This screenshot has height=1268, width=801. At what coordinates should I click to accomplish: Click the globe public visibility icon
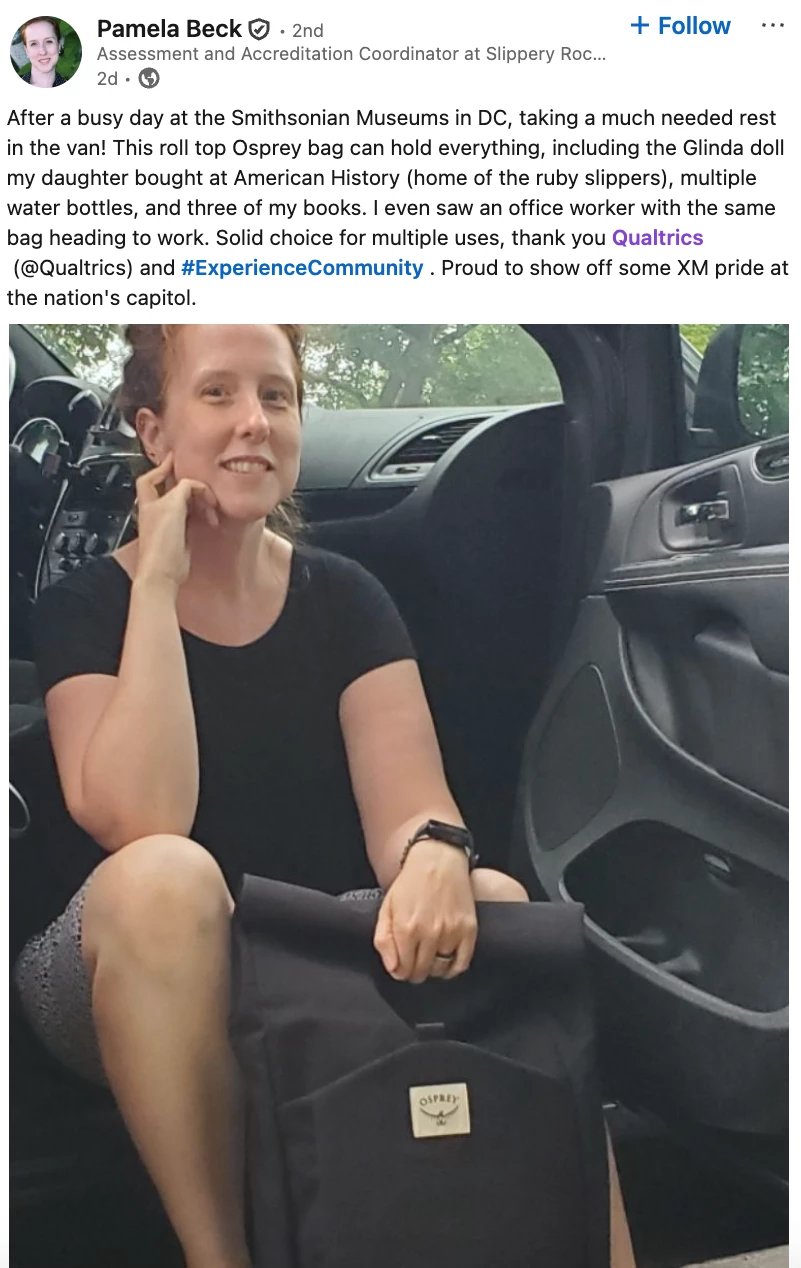click(x=149, y=78)
